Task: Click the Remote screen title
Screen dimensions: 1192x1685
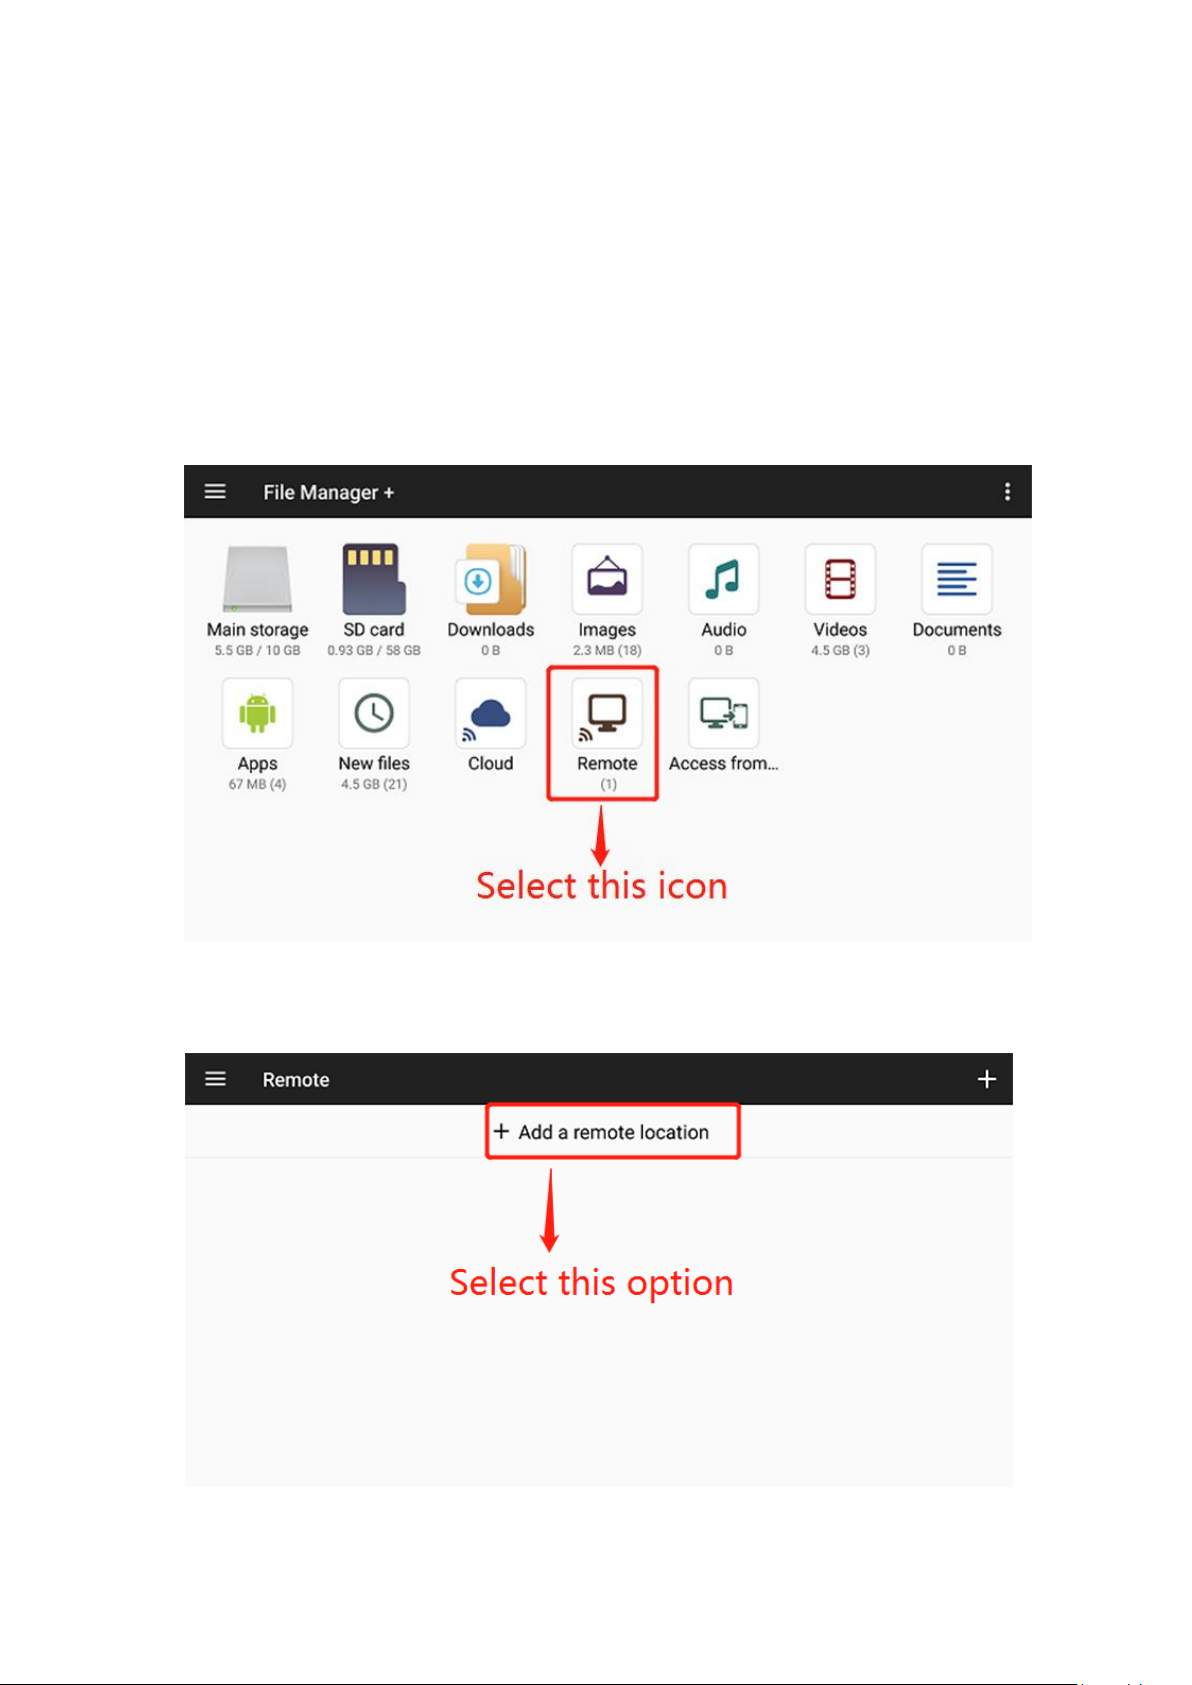Action: pos(296,1080)
